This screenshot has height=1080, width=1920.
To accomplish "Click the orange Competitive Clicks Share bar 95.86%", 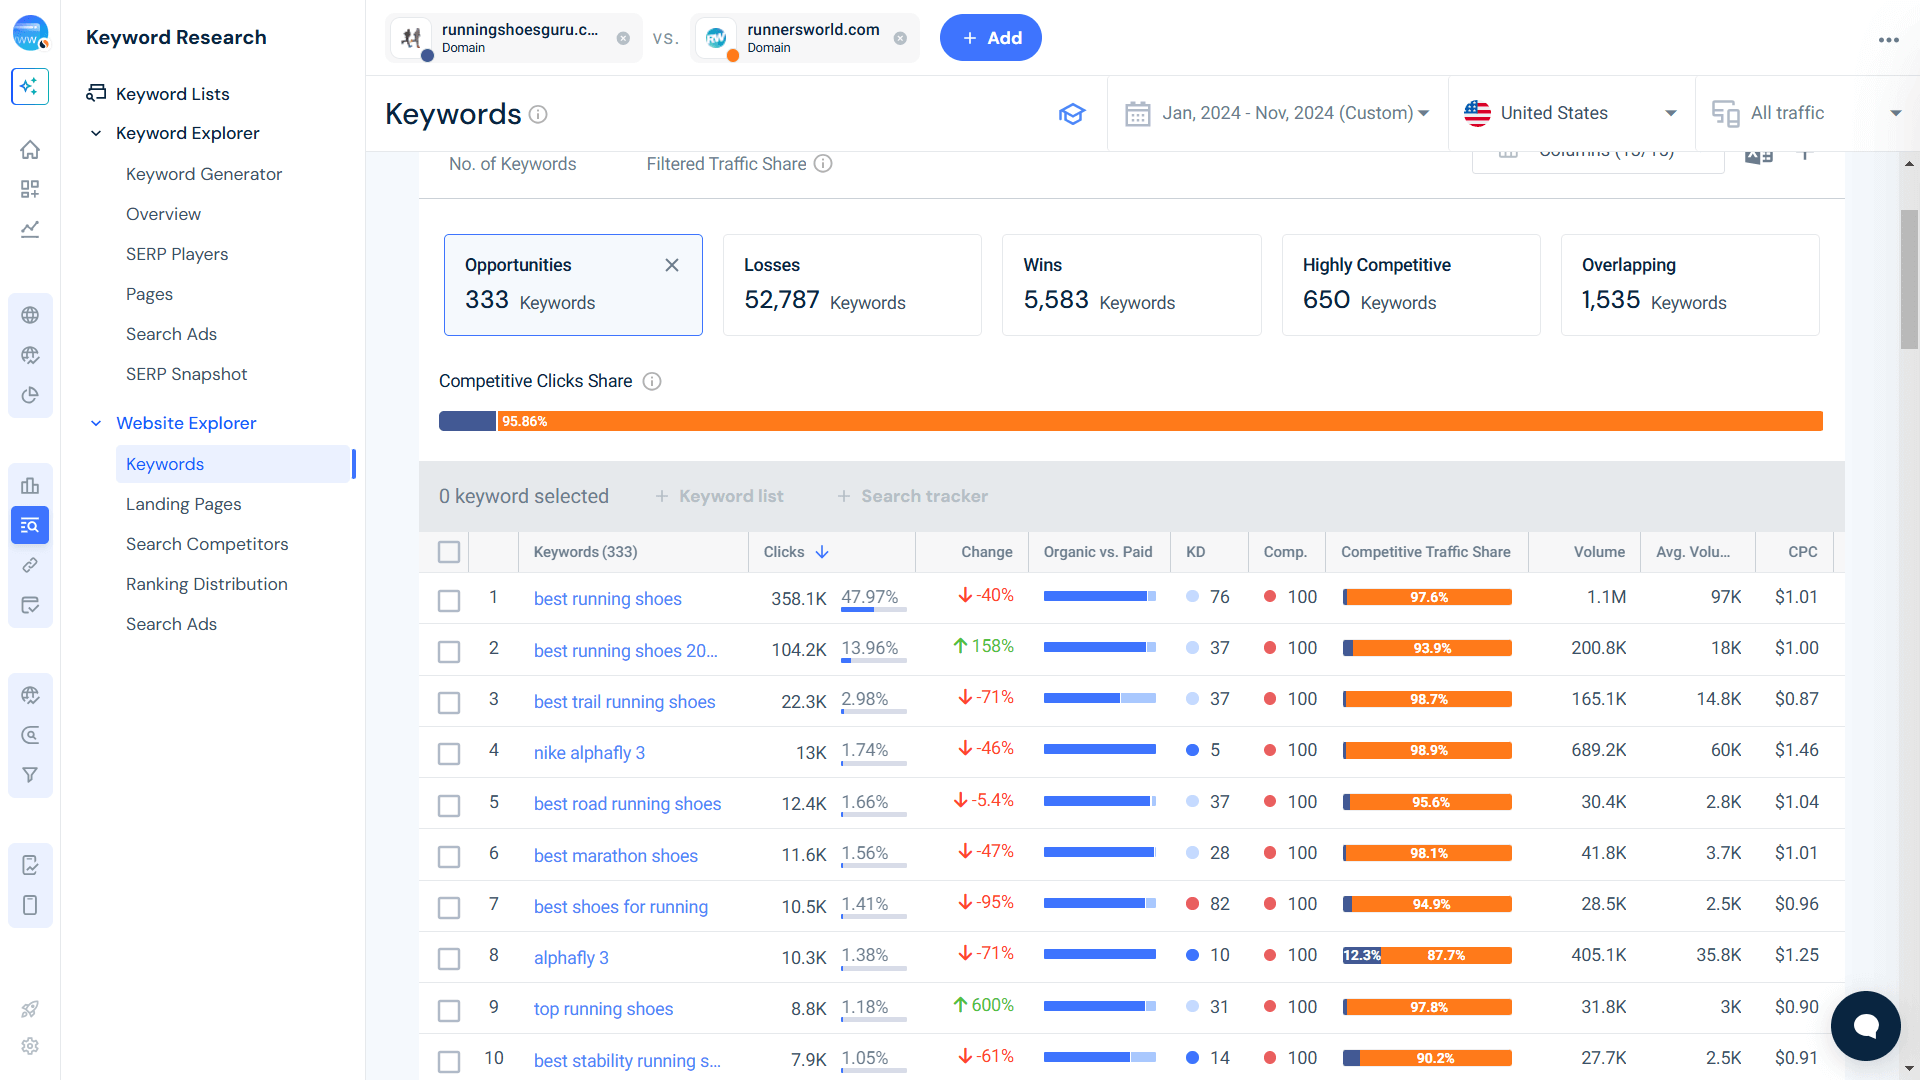I will click(1159, 421).
